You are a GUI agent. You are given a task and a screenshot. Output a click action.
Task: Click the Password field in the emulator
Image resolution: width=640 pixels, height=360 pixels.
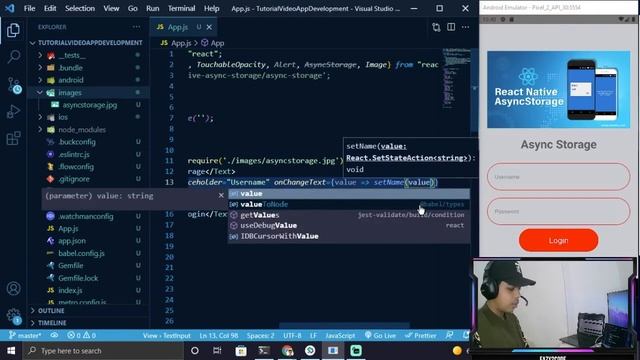[x=558, y=211]
